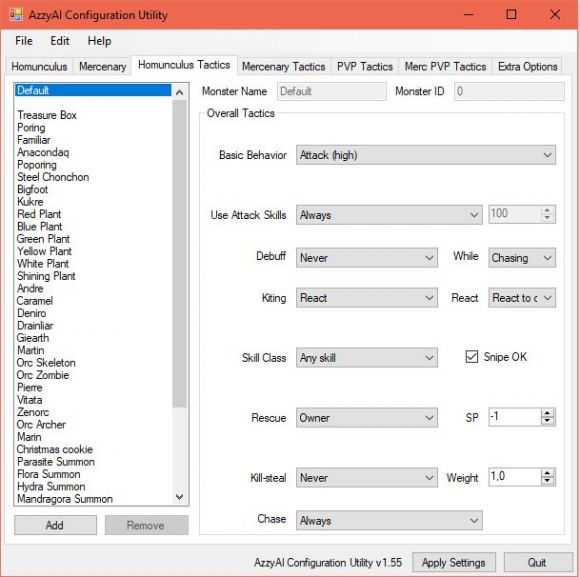Screen dimensions: 580x577
Task: Decrease the SP value with down arrow
Action: point(547,421)
